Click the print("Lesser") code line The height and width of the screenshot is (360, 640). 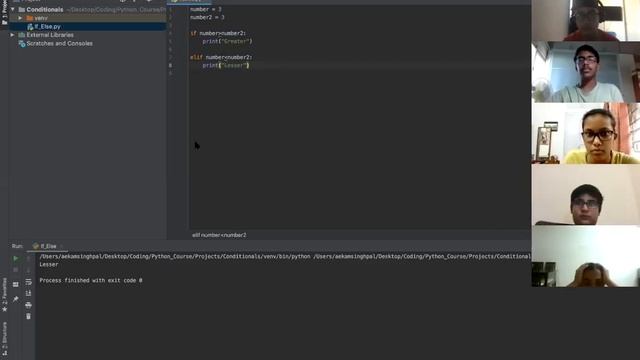[226, 65]
